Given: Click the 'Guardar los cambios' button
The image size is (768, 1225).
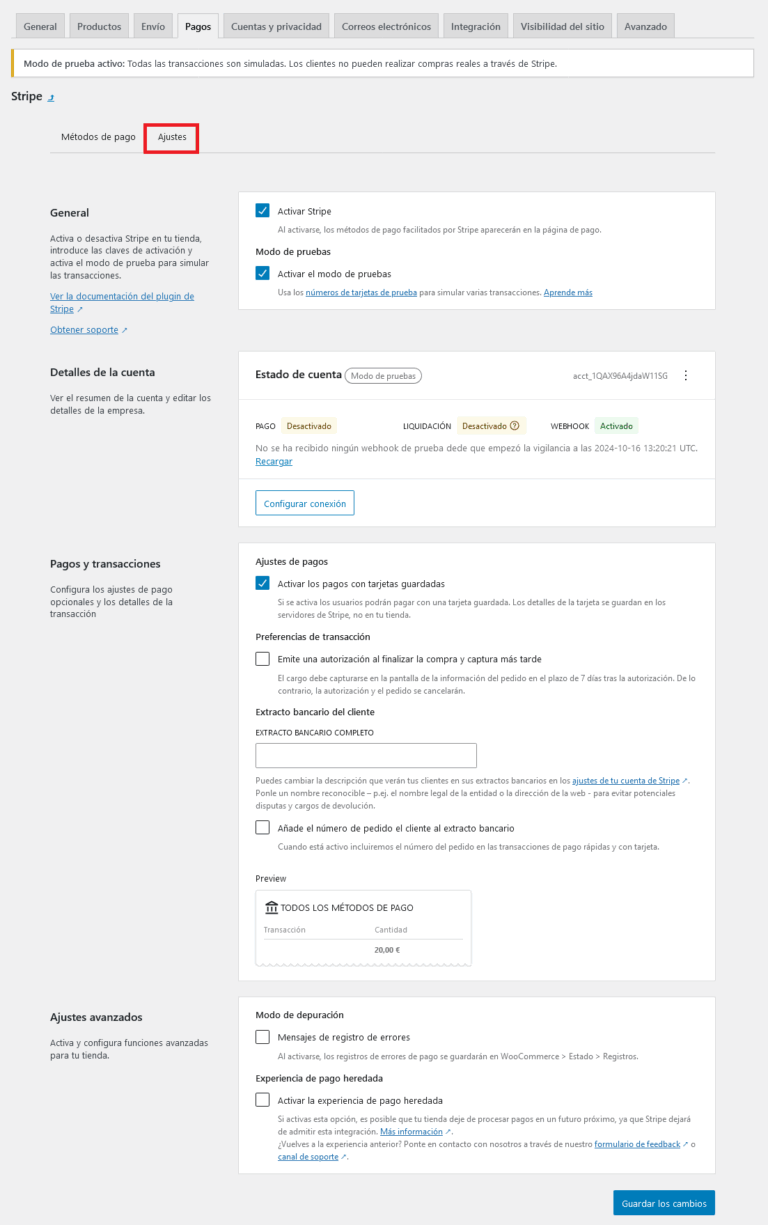Looking at the screenshot, I should coord(663,1202).
